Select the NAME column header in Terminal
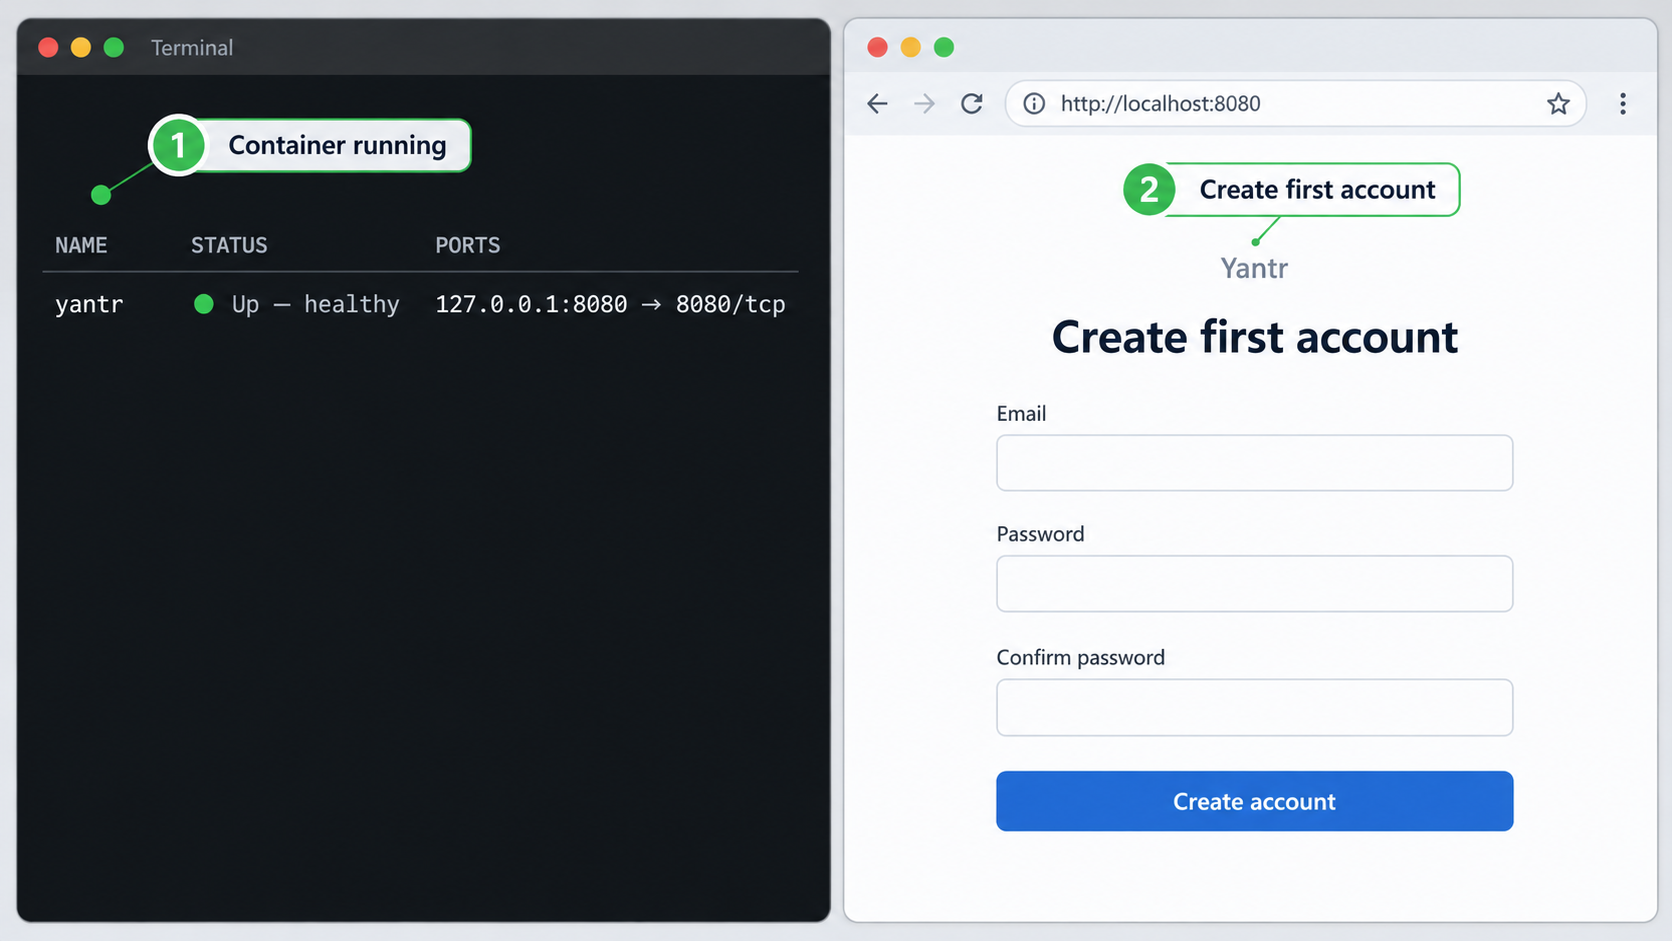This screenshot has height=941, width=1672. click(81, 245)
